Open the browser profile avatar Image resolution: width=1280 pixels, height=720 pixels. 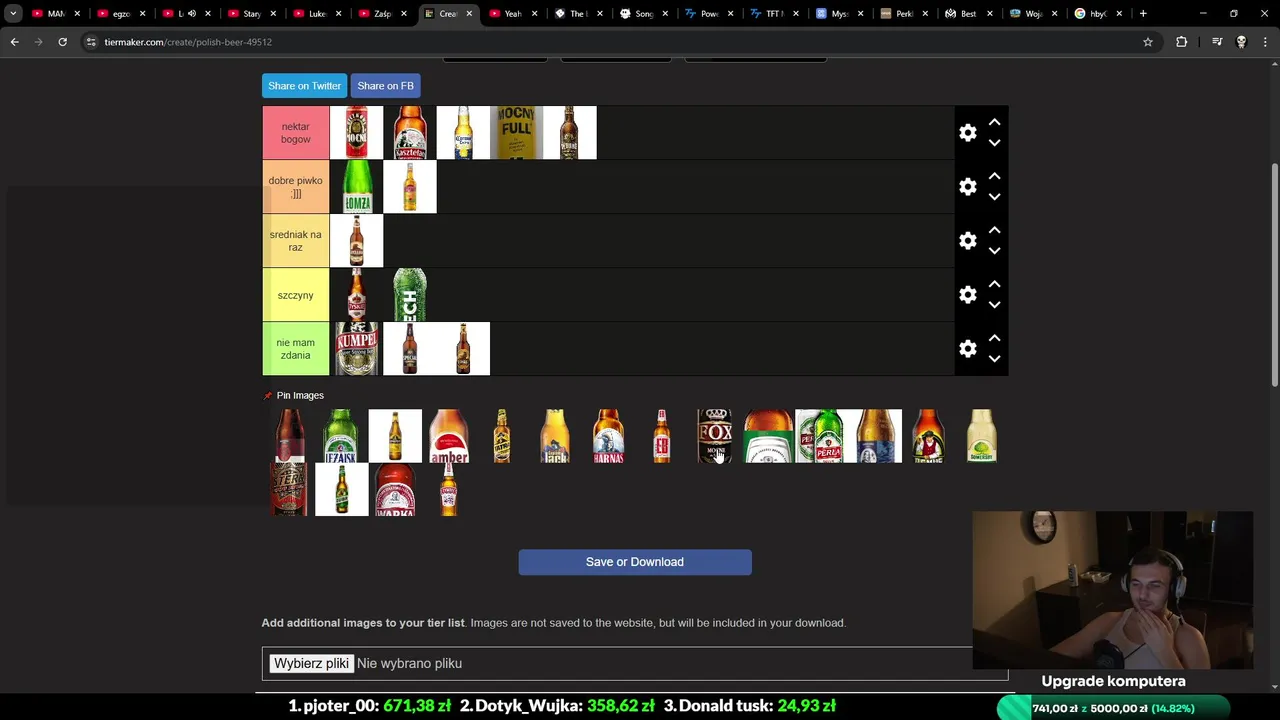1241,42
